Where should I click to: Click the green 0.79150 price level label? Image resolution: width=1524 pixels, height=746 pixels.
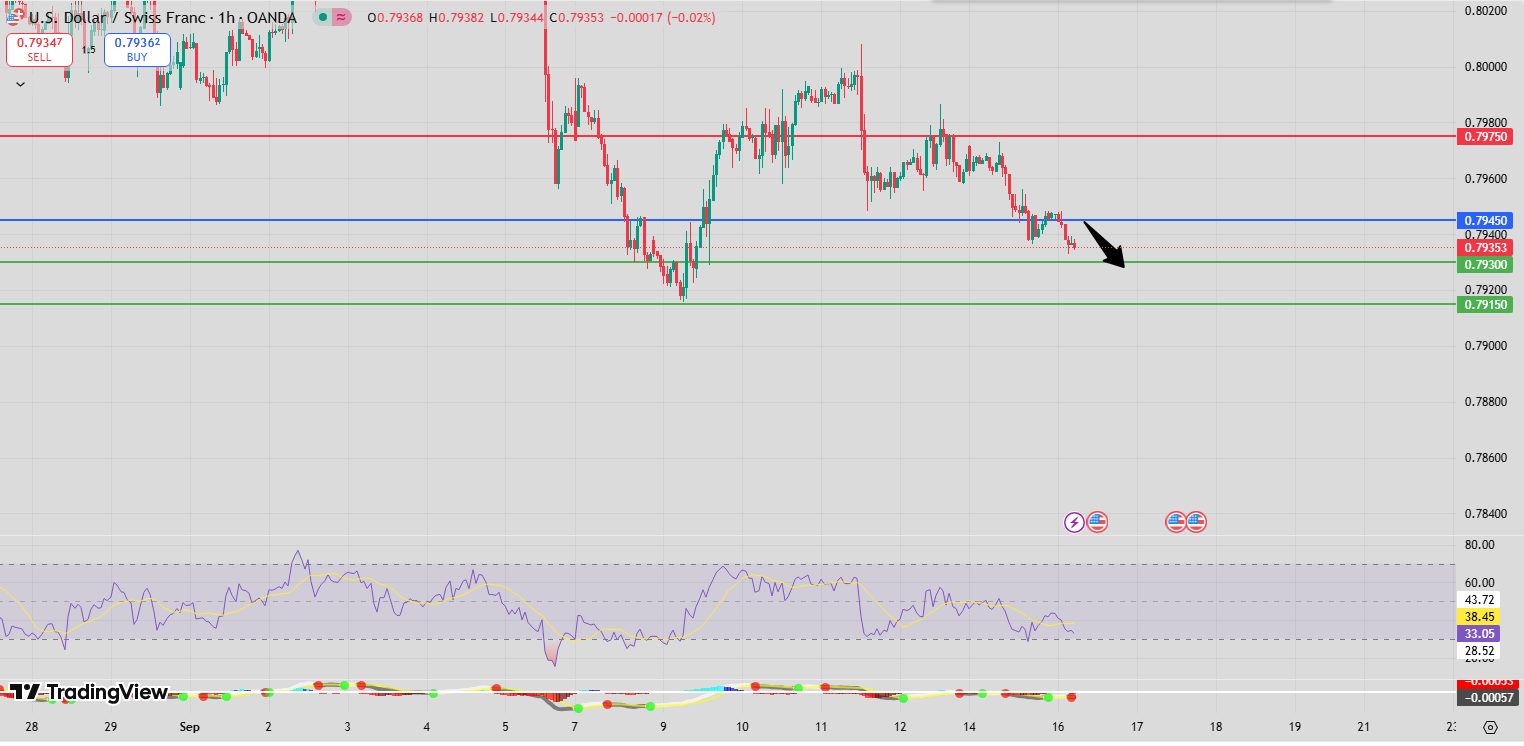point(1486,304)
